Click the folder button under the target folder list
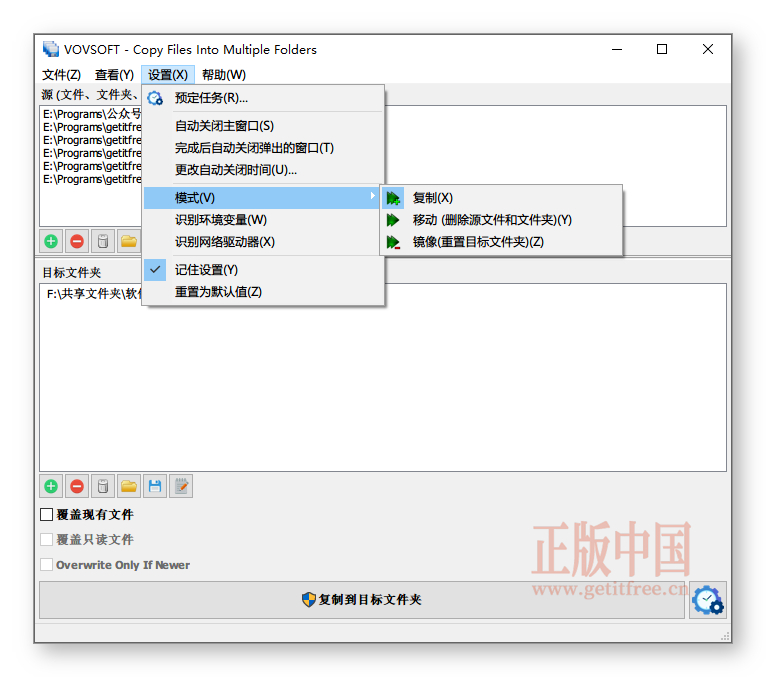This screenshot has width=766, height=677. [129, 487]
